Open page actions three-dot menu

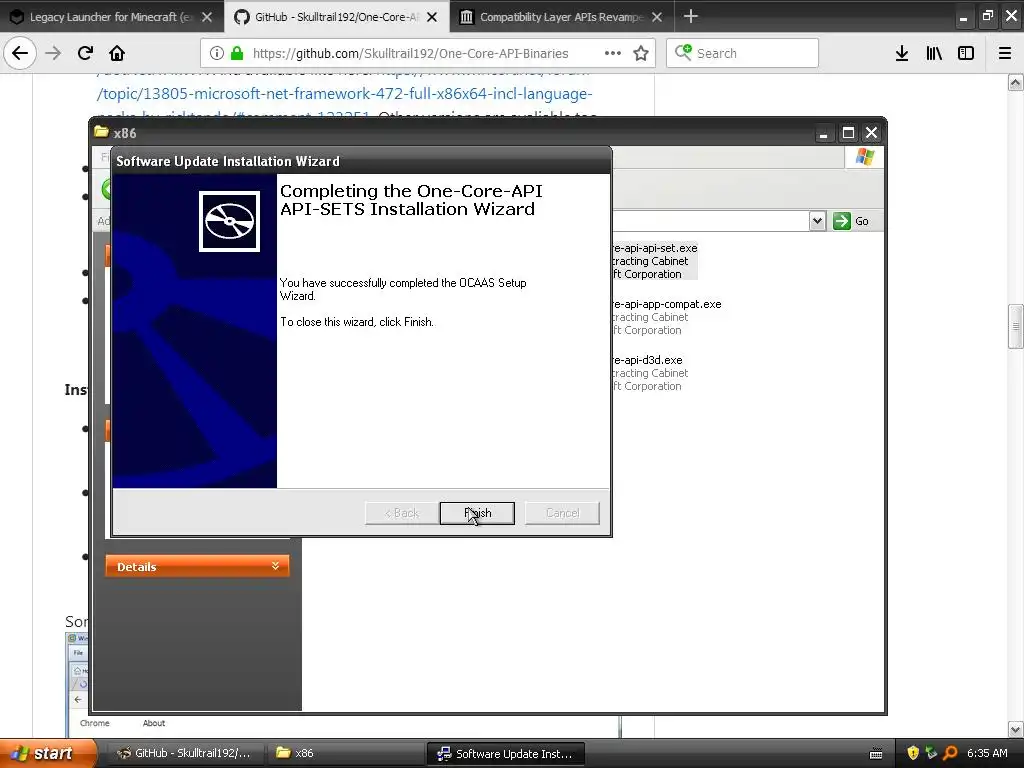(613, 53)
